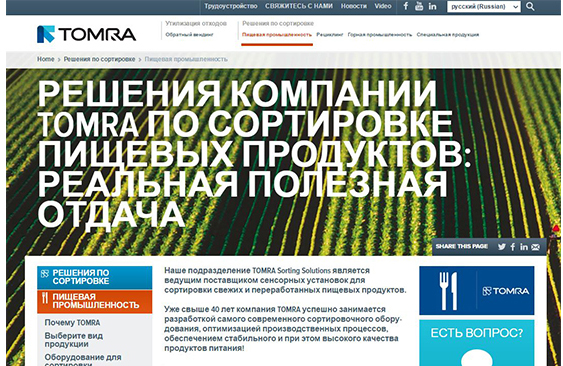Open Горная промышленность navigation item
The width and height of the screenshot is (563, 366).
pos(380,35)
